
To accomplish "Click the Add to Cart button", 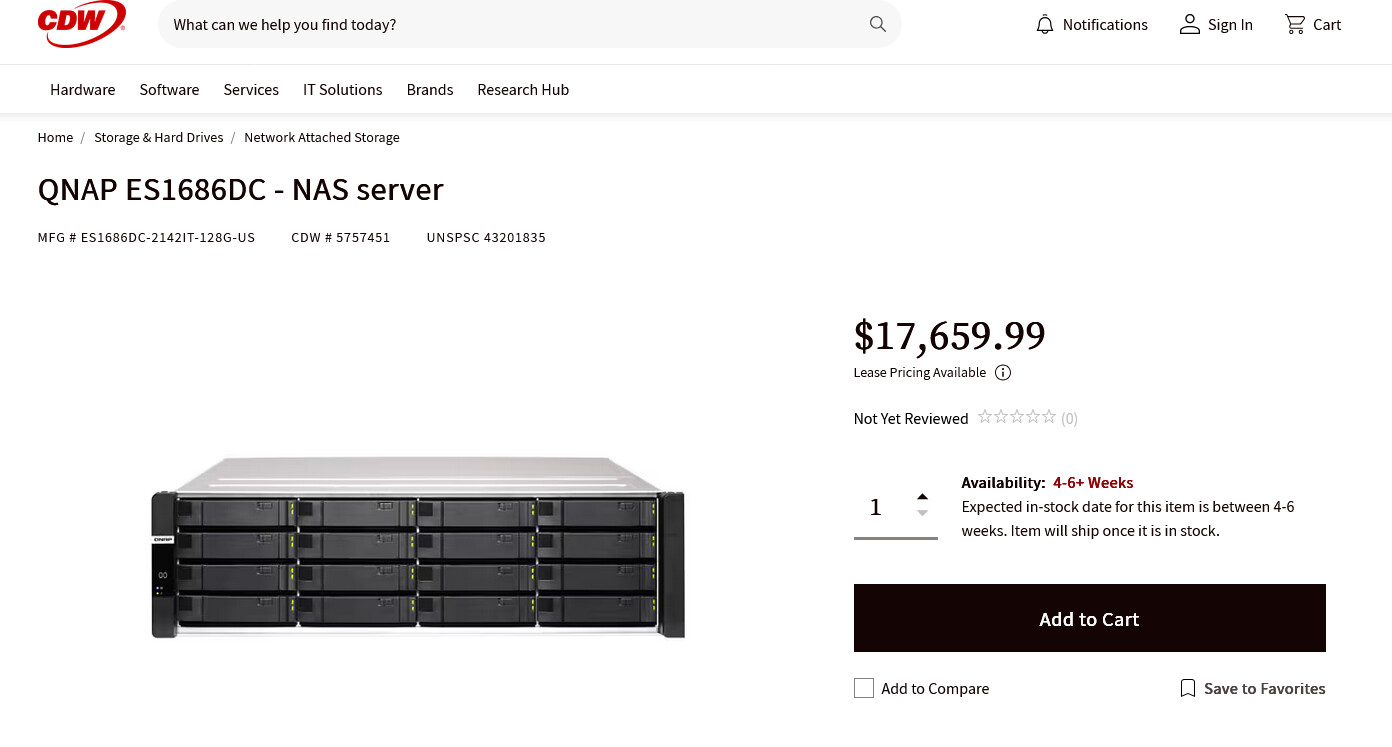I will pyautogui.click(x=1090, y=618).
